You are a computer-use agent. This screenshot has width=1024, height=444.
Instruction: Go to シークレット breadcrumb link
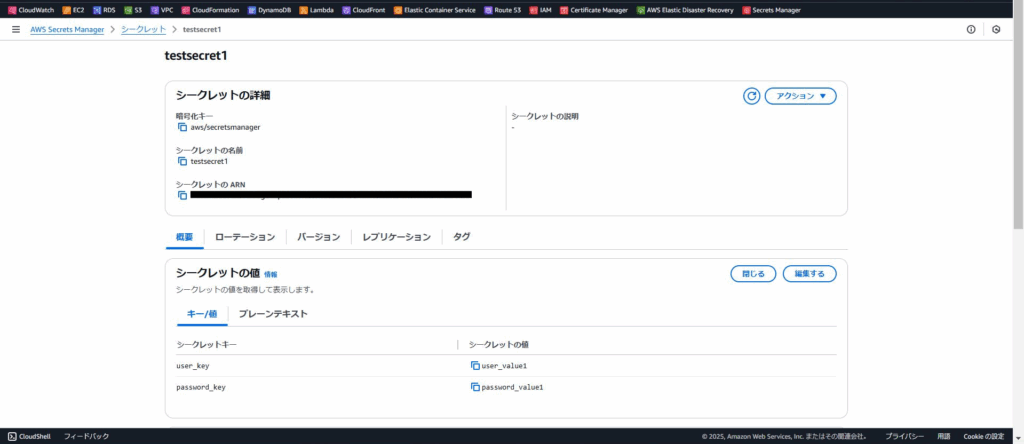coord(143,29)
